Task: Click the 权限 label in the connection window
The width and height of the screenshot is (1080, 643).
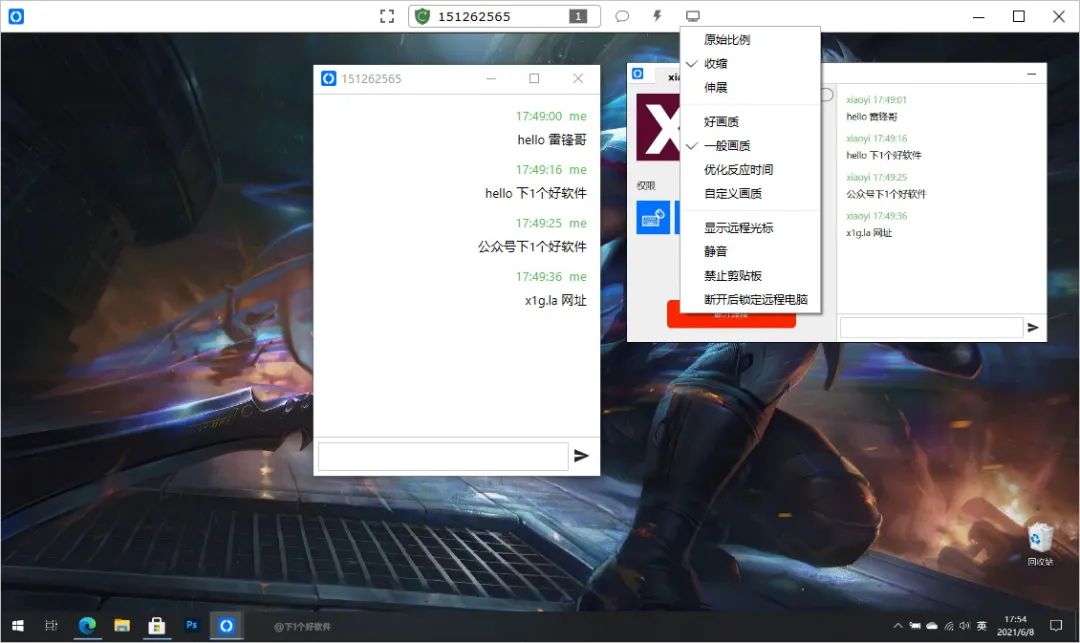Action: 646,186
